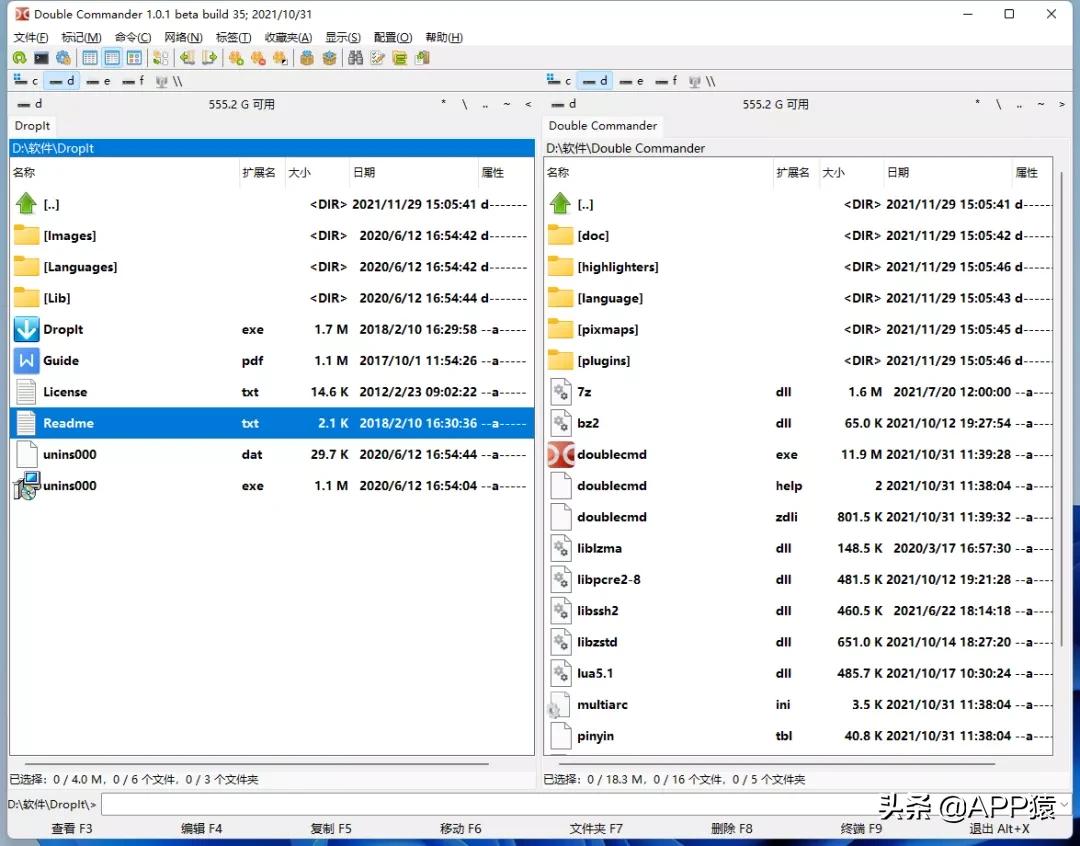
Task: Toggle brief list view mode
Action: coord(90,58)
